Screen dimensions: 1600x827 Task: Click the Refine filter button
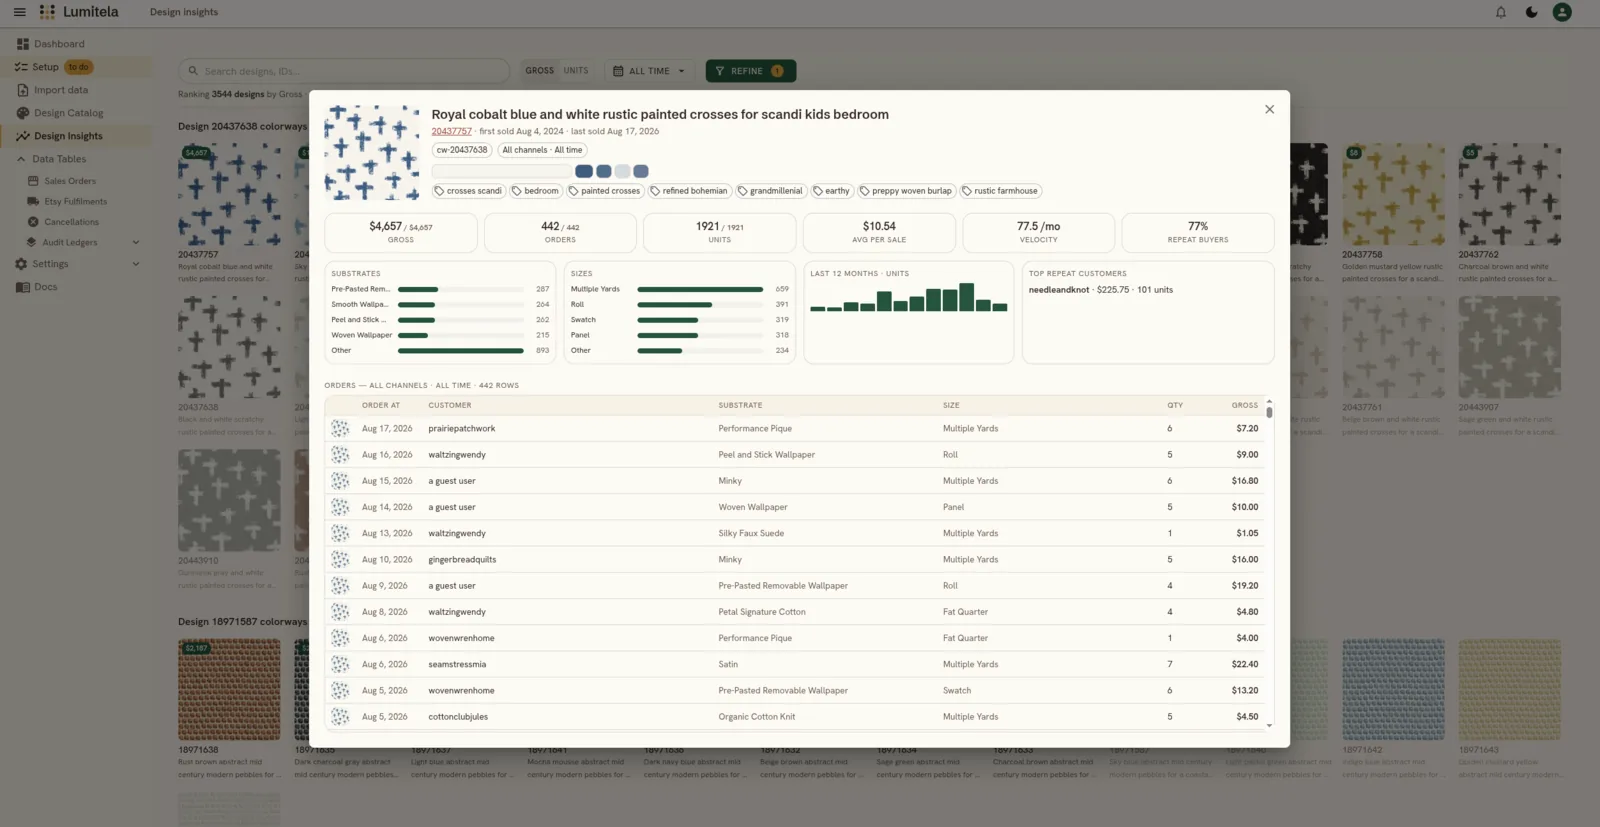pos(751,71)
